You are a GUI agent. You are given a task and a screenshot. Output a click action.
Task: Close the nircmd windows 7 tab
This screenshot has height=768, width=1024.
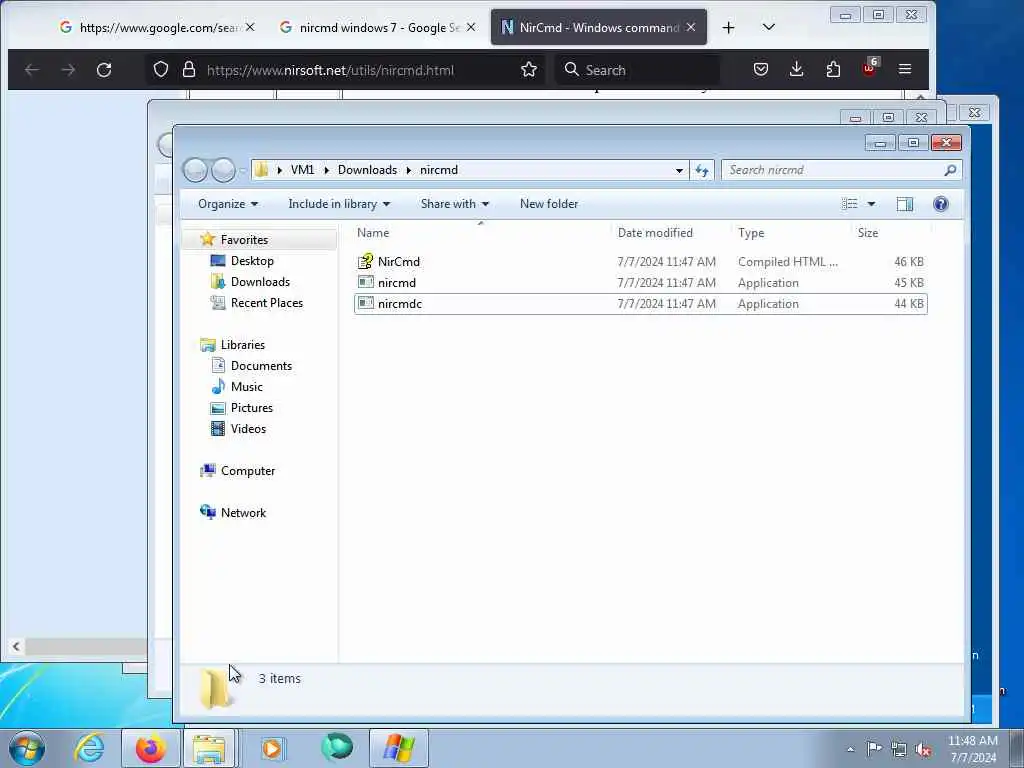click(471, 27)
